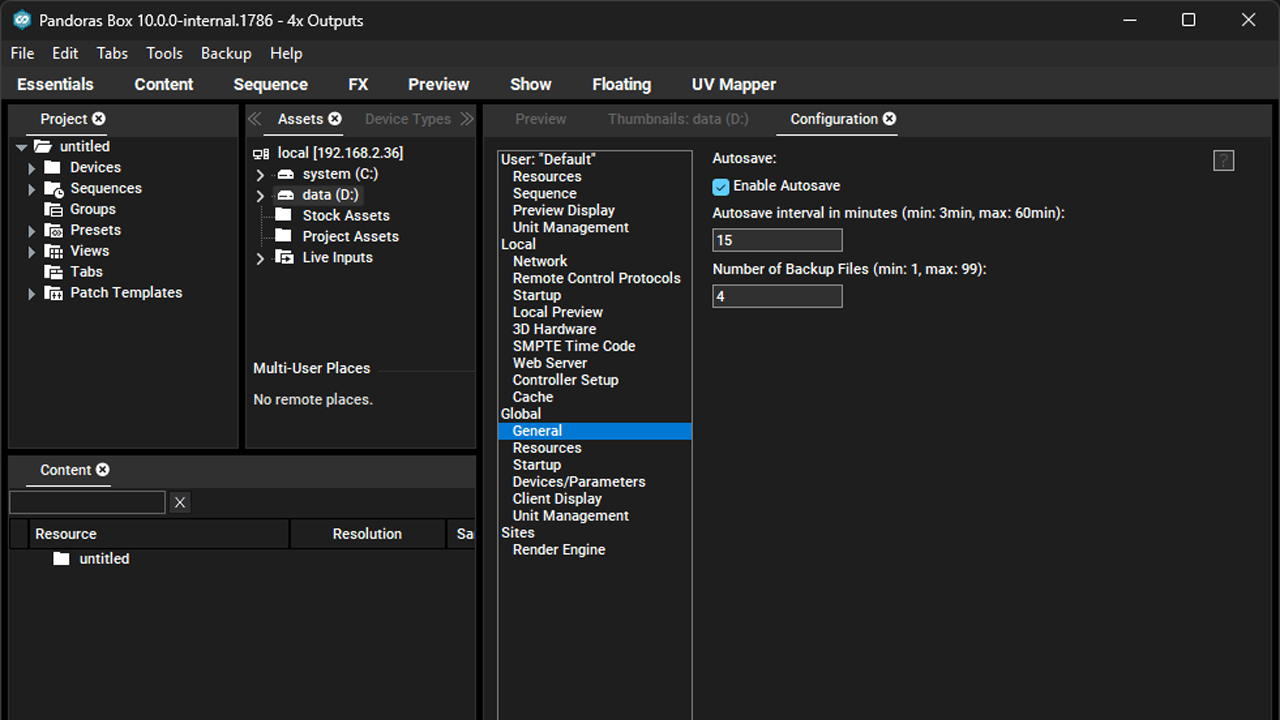Select the Patch Templates icon
The image size is (1280, 720).
[54, 293]
